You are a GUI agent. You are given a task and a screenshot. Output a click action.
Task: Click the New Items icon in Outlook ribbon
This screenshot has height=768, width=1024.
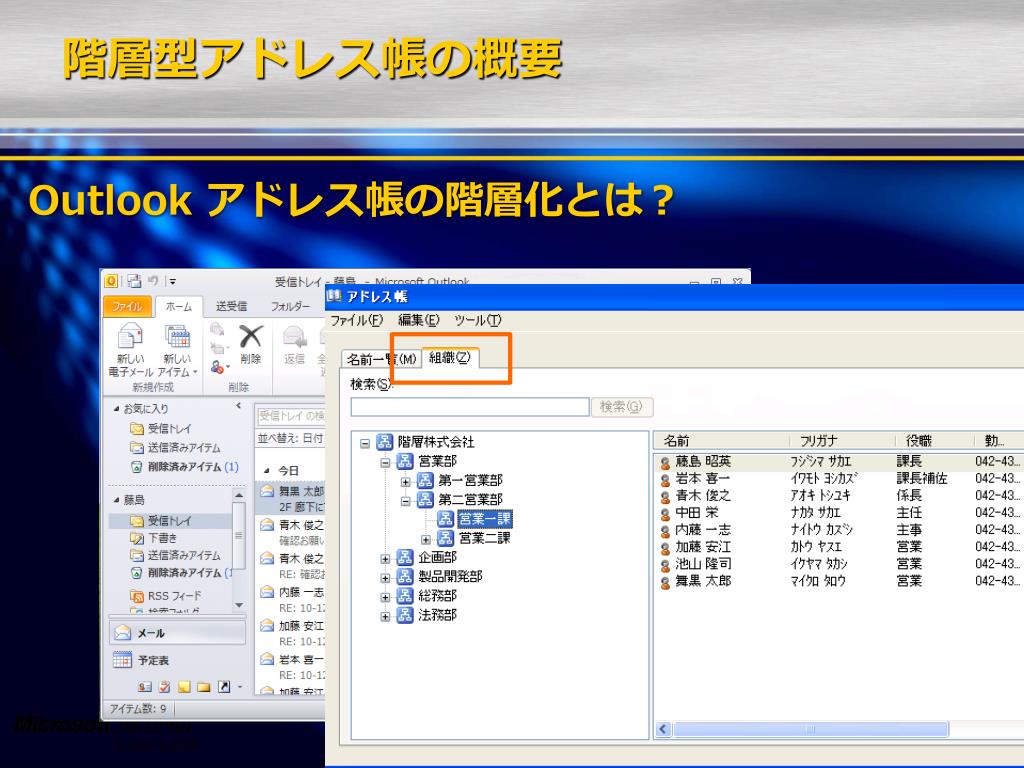pos(177,337)
